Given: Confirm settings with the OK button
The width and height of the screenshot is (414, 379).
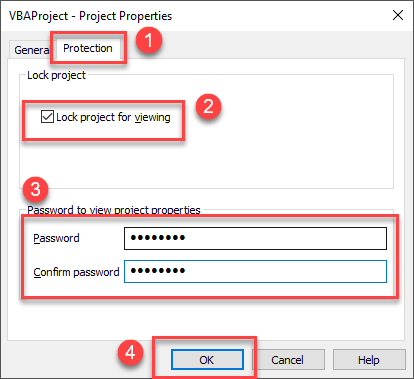Looking at the screenshot, I should click(x=207, y=360).
